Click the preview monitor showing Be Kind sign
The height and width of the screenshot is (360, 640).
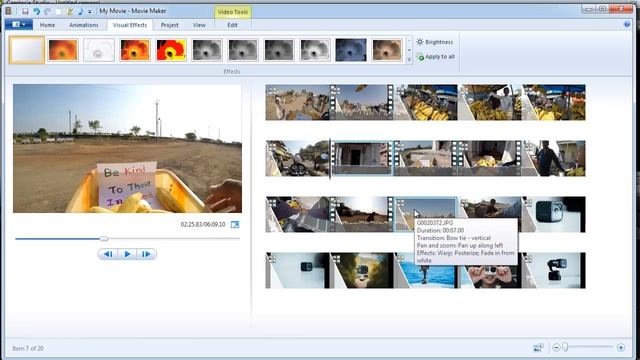(127, 149)
